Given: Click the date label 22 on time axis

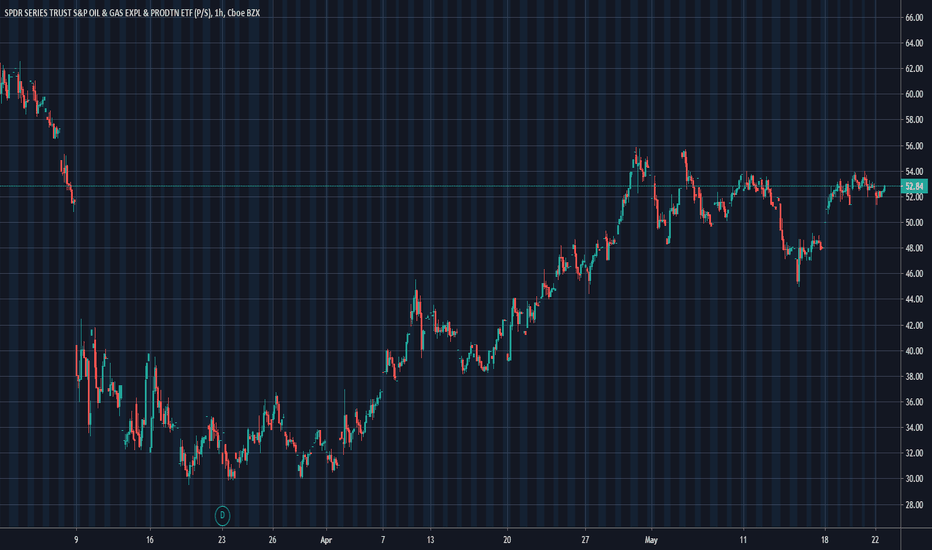Looking at the screenshot, I should [876, 540].
